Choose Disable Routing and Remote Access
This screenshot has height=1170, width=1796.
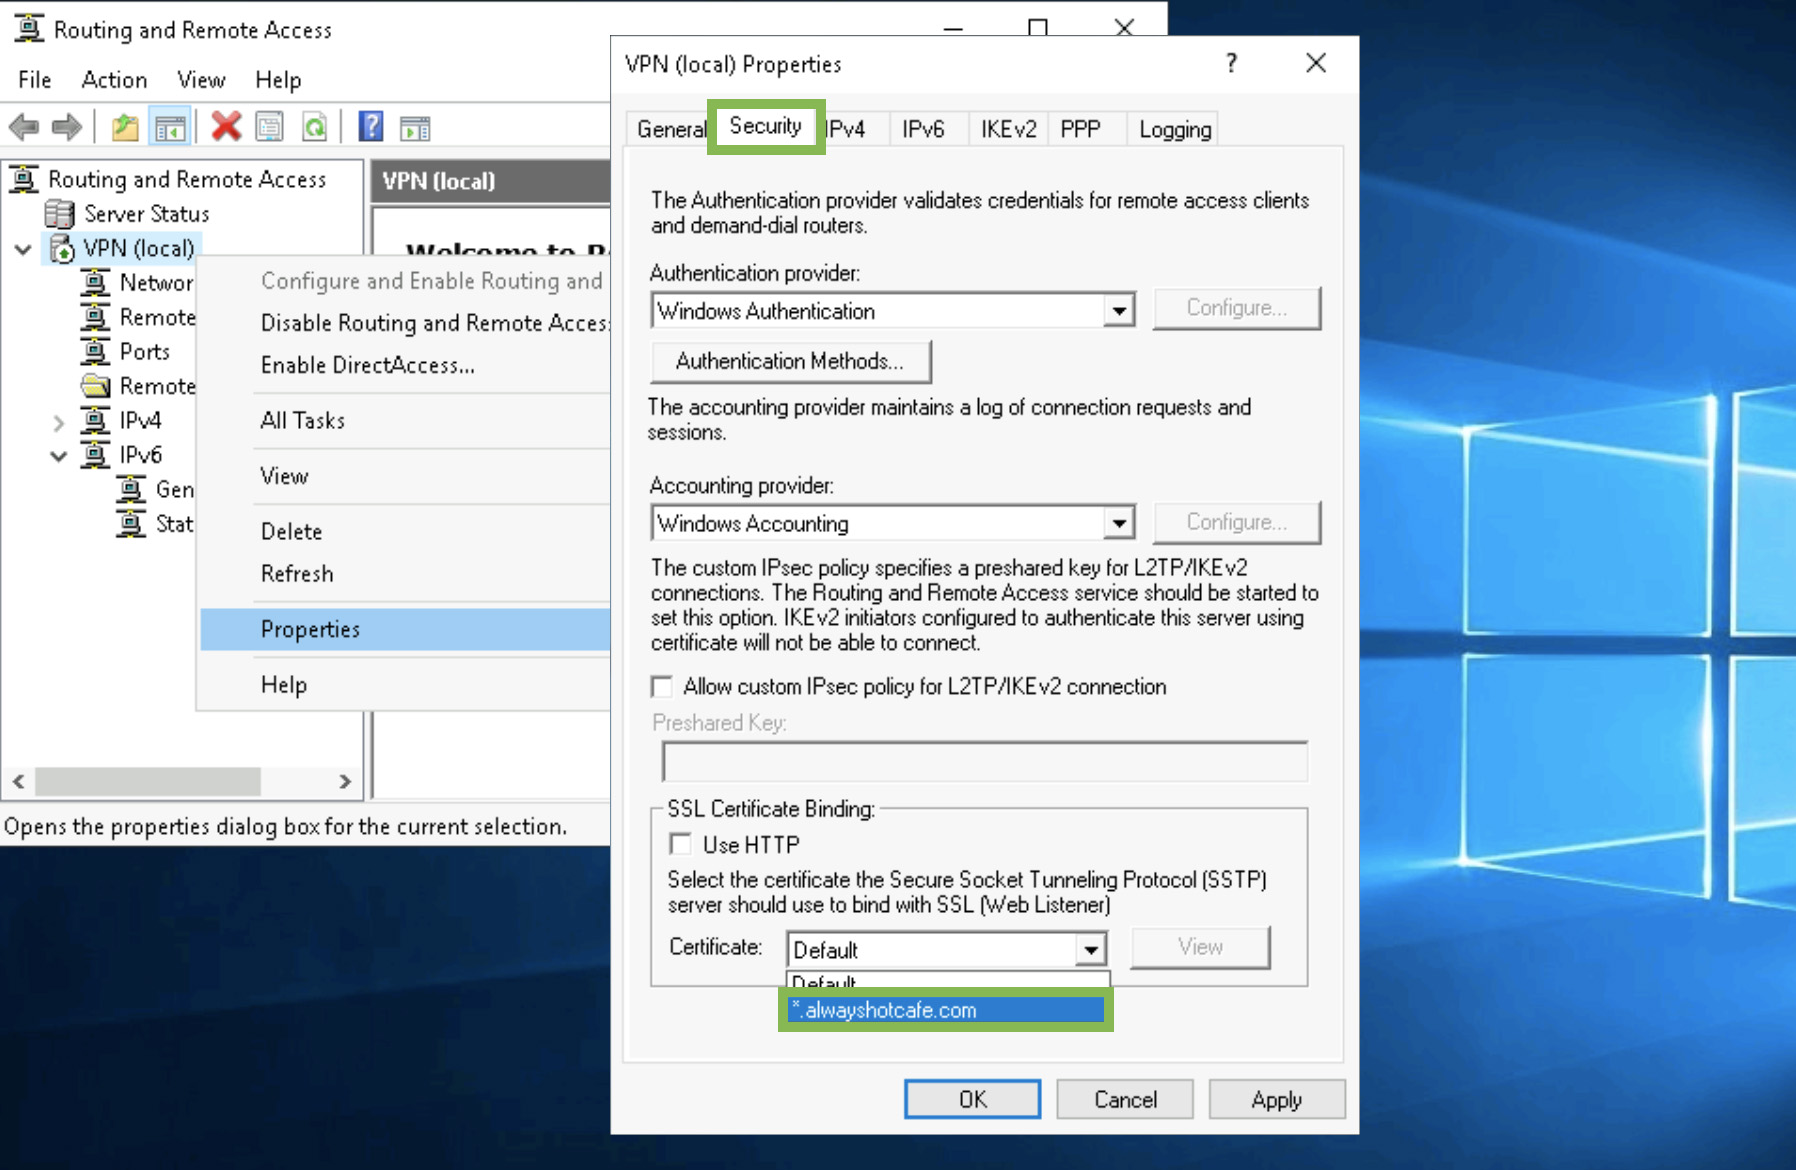pyautogui.click(x=405, y=323)
